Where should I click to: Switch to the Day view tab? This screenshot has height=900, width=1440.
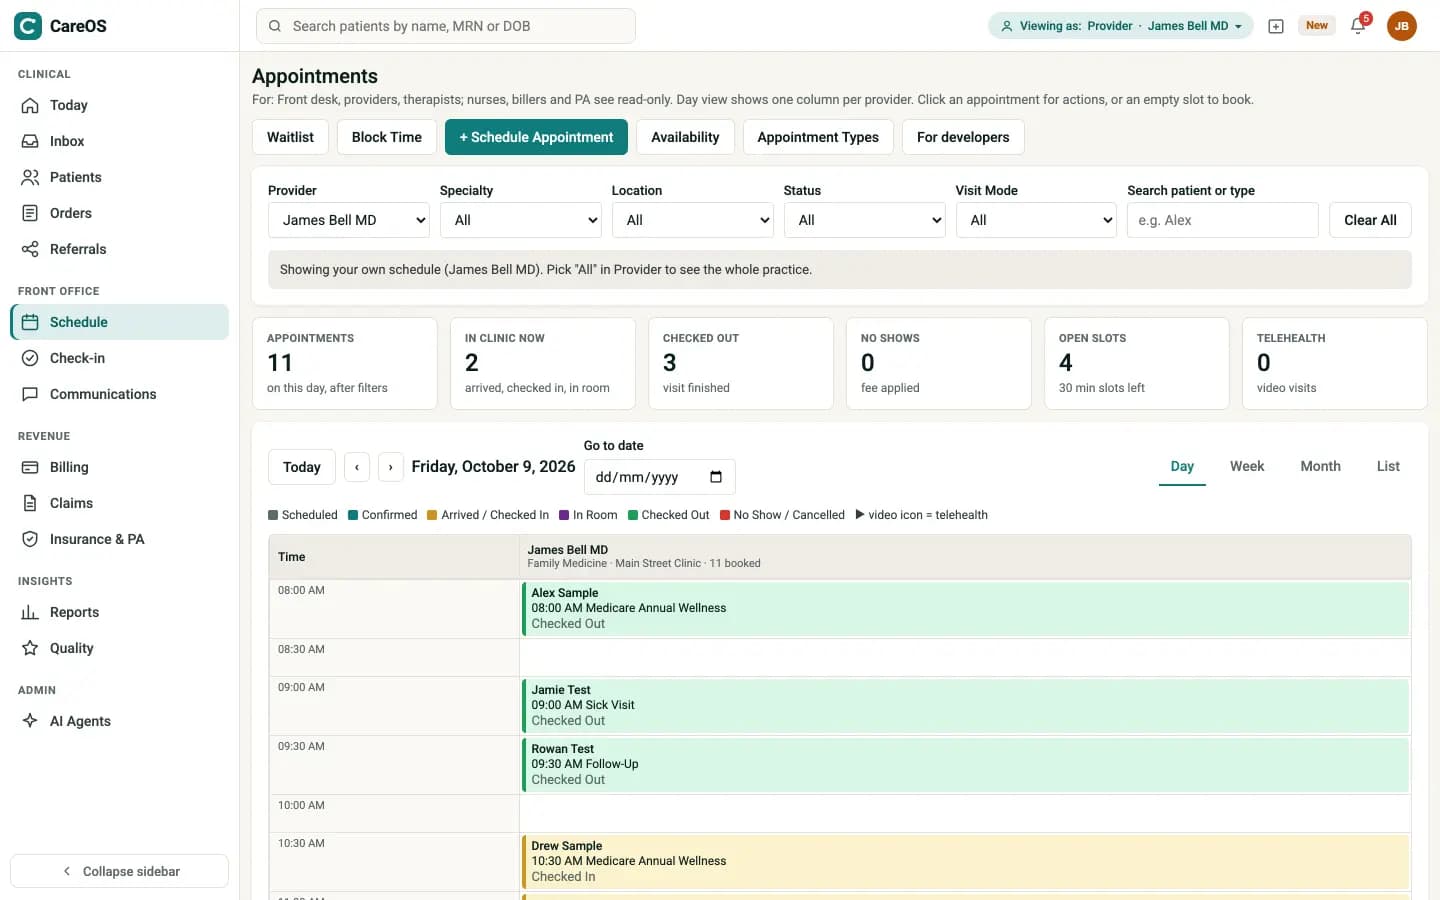pos(1182,467)
